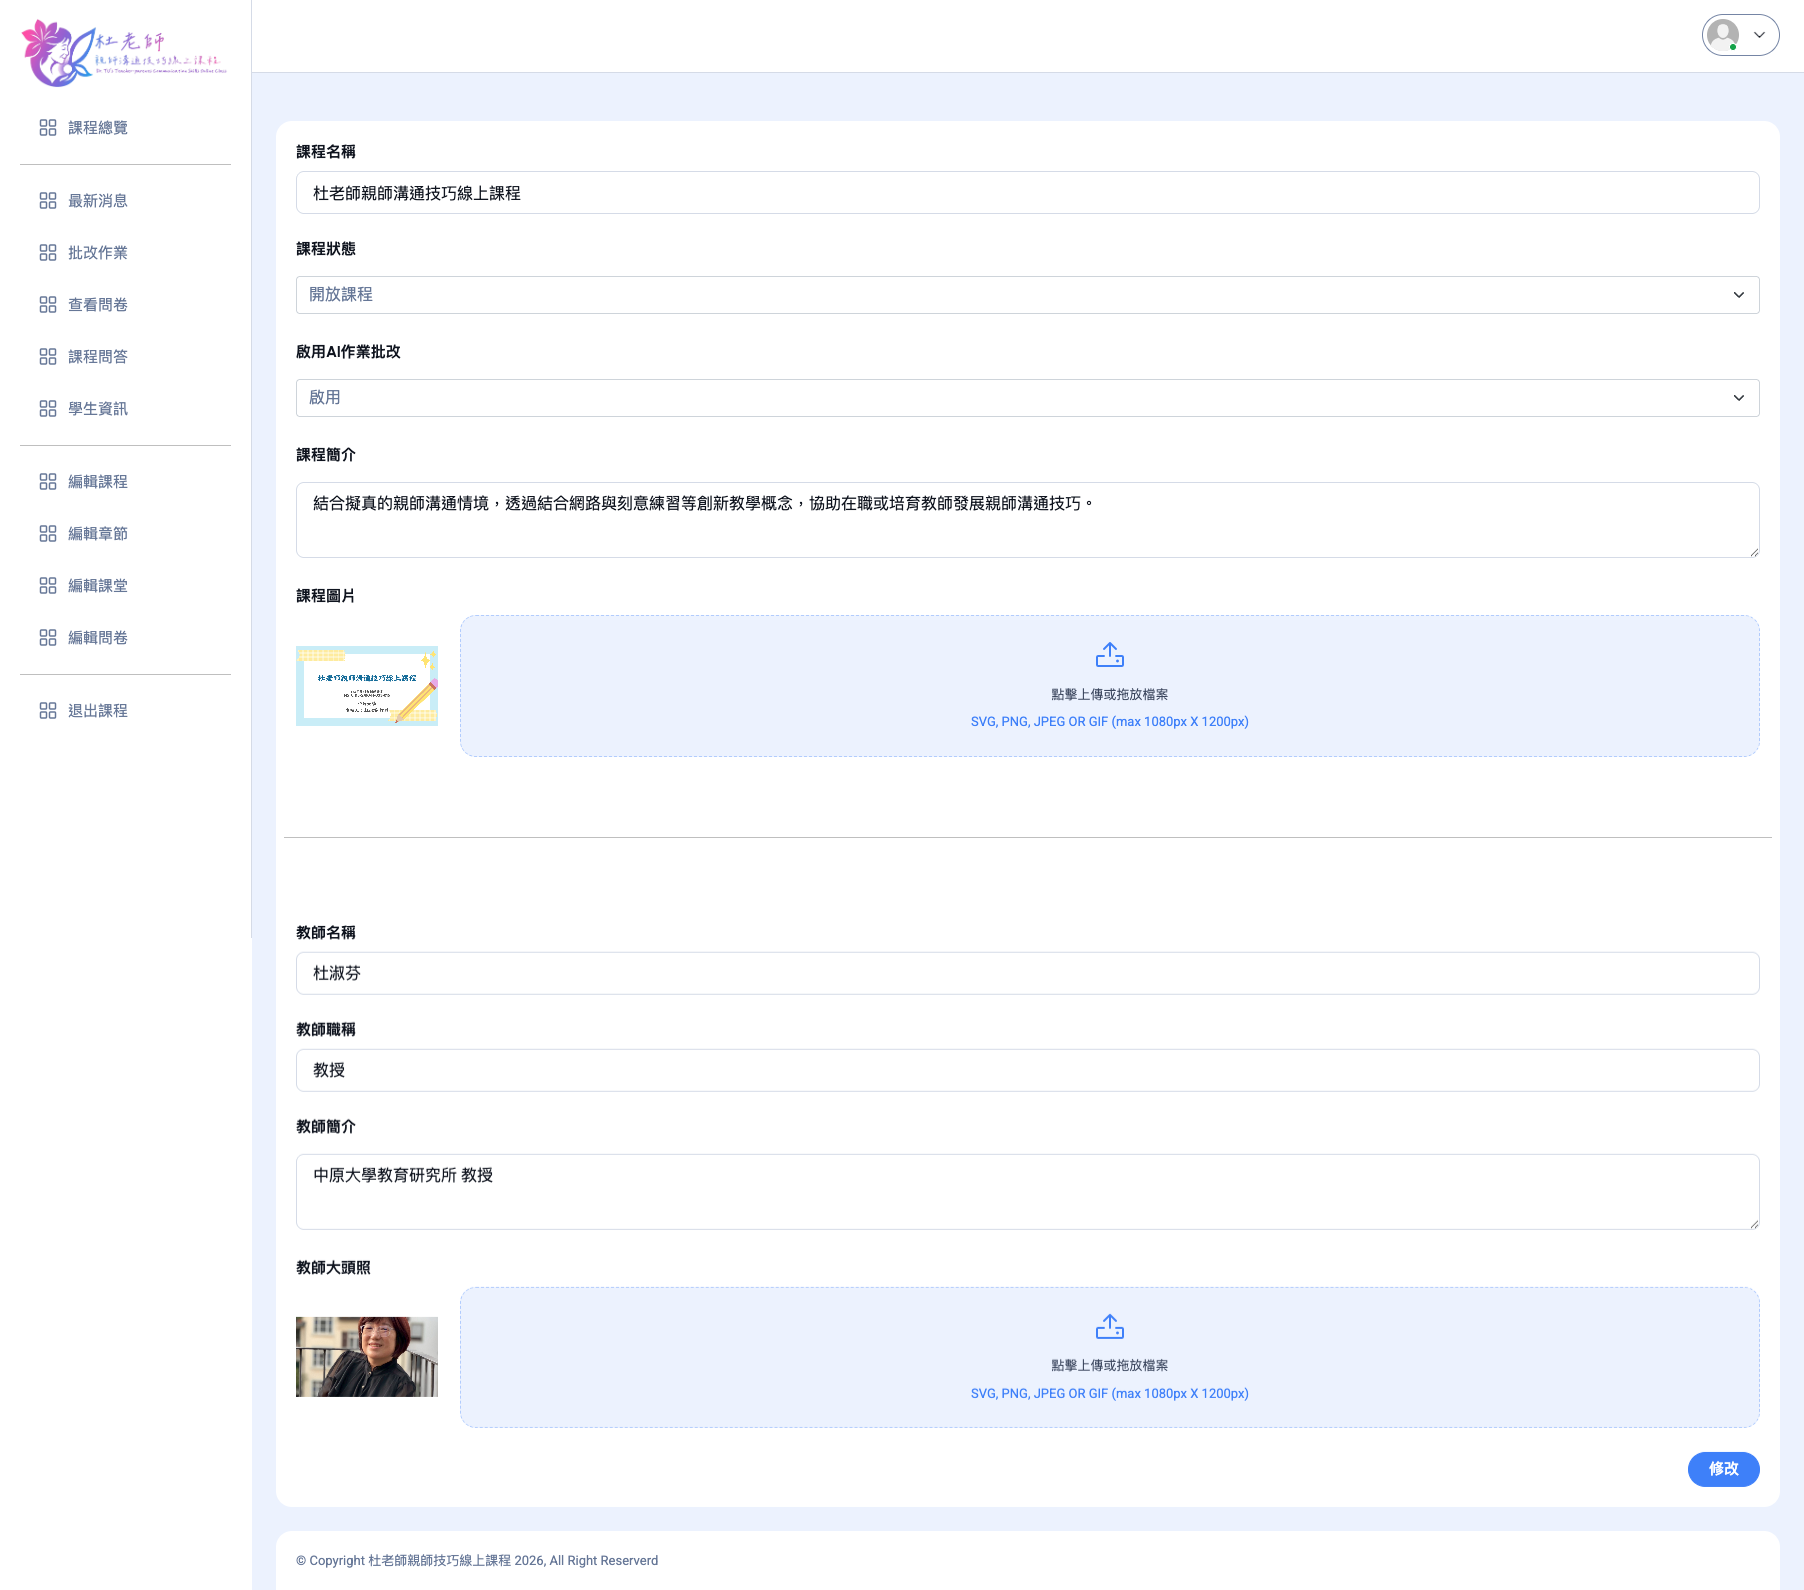Screen dimensions: 1804x1590
Task: Click the grid icon beside 退出課程
Action: pyautogui.click(x=48, y=711)
